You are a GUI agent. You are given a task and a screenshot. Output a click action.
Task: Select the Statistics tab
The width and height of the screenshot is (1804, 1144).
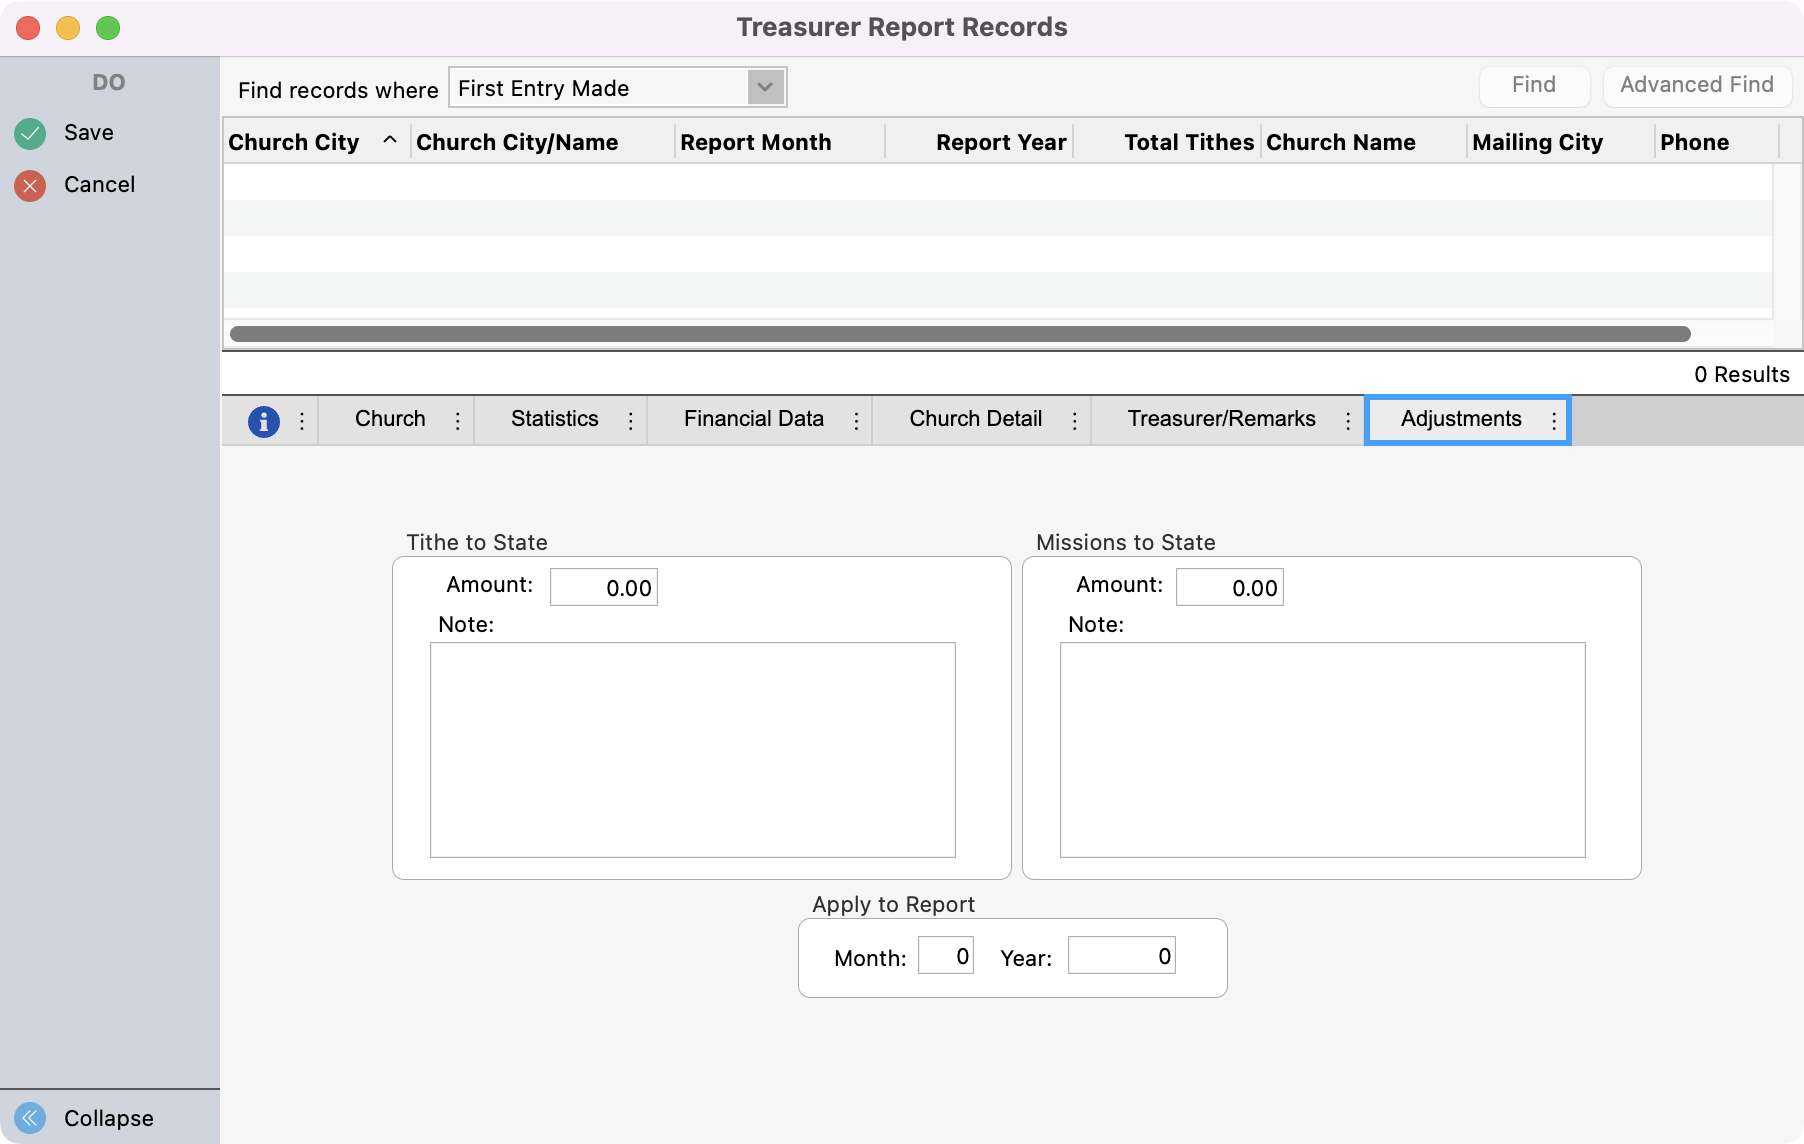(x=554, y=419)
